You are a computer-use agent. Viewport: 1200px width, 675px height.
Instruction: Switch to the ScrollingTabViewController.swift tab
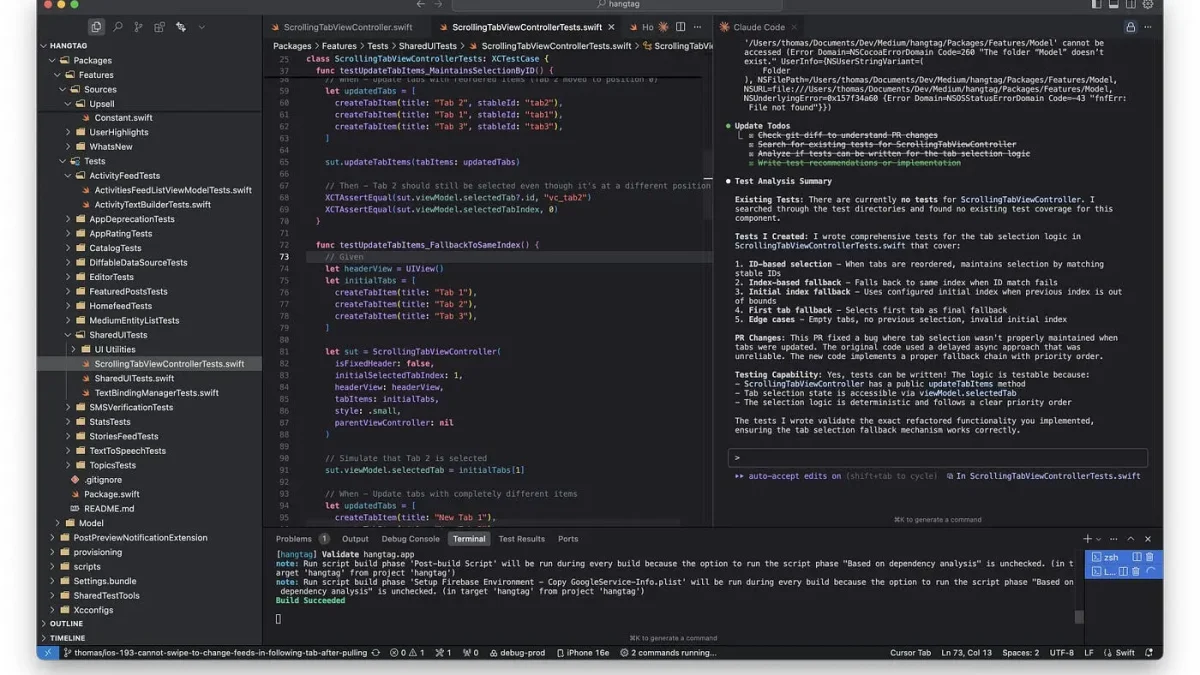[x=347, y=27]
